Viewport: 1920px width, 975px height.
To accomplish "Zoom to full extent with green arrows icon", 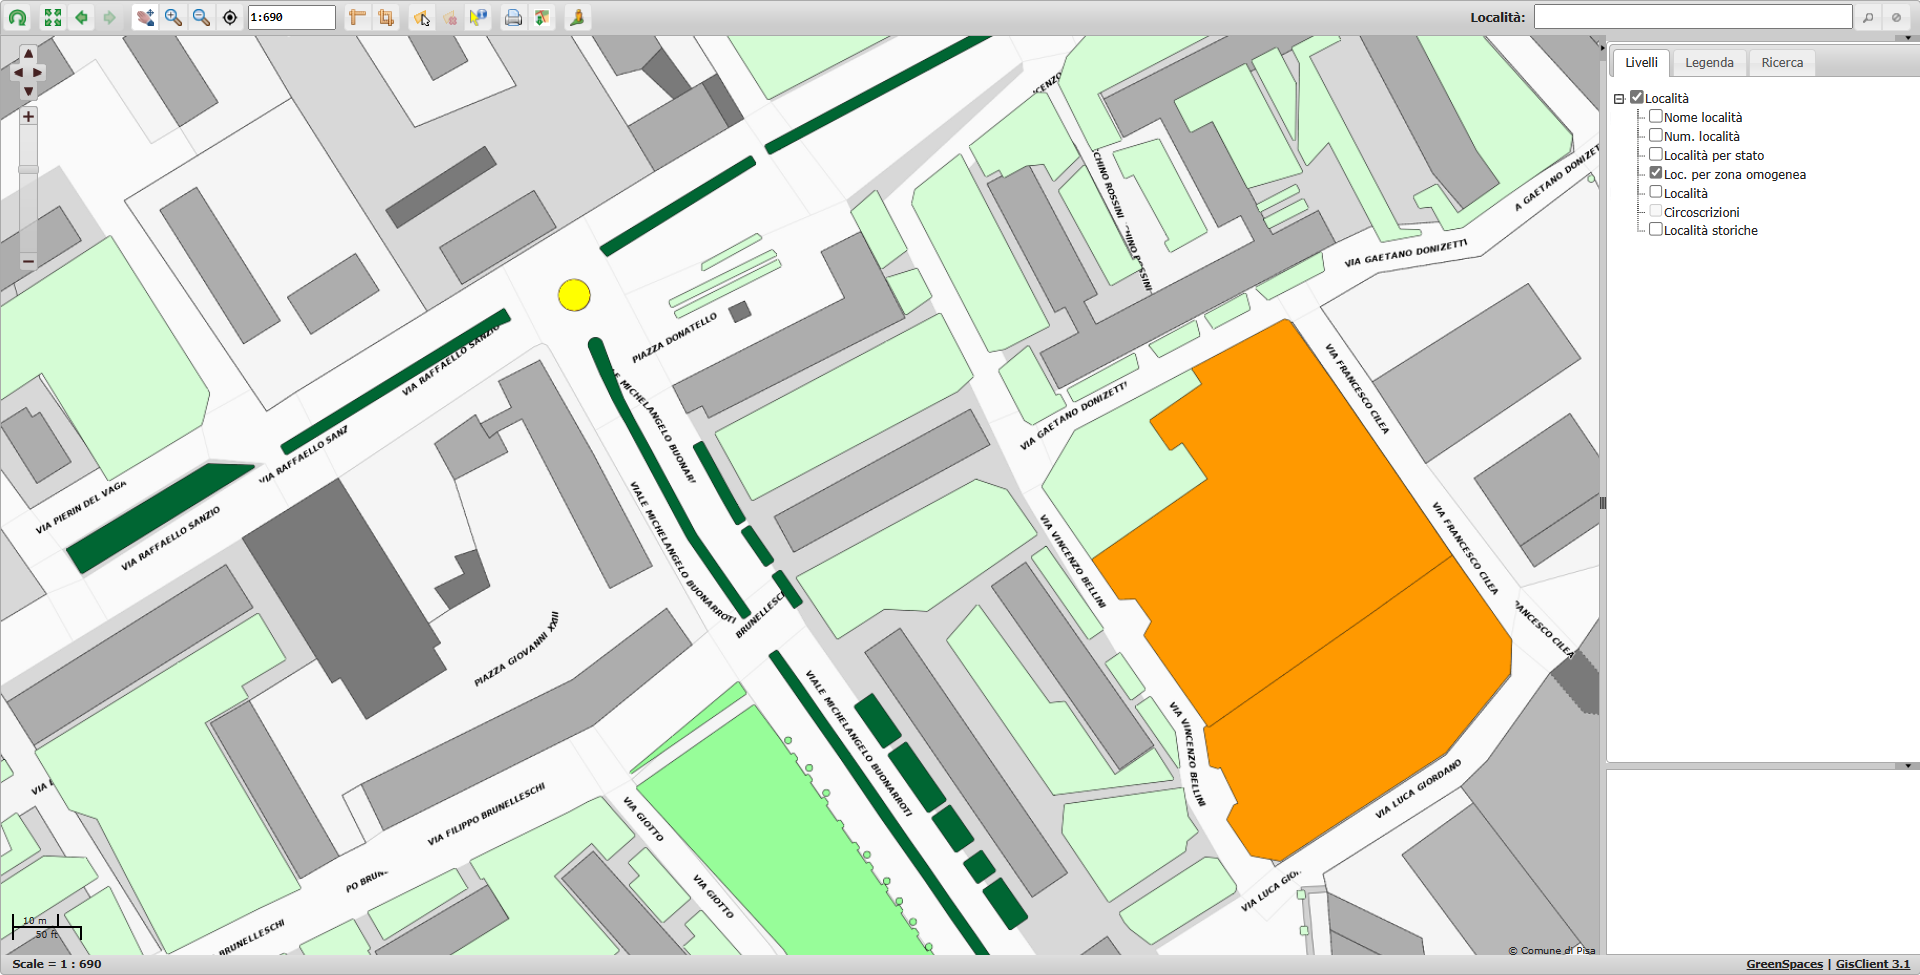I will [x=53, y=18].
